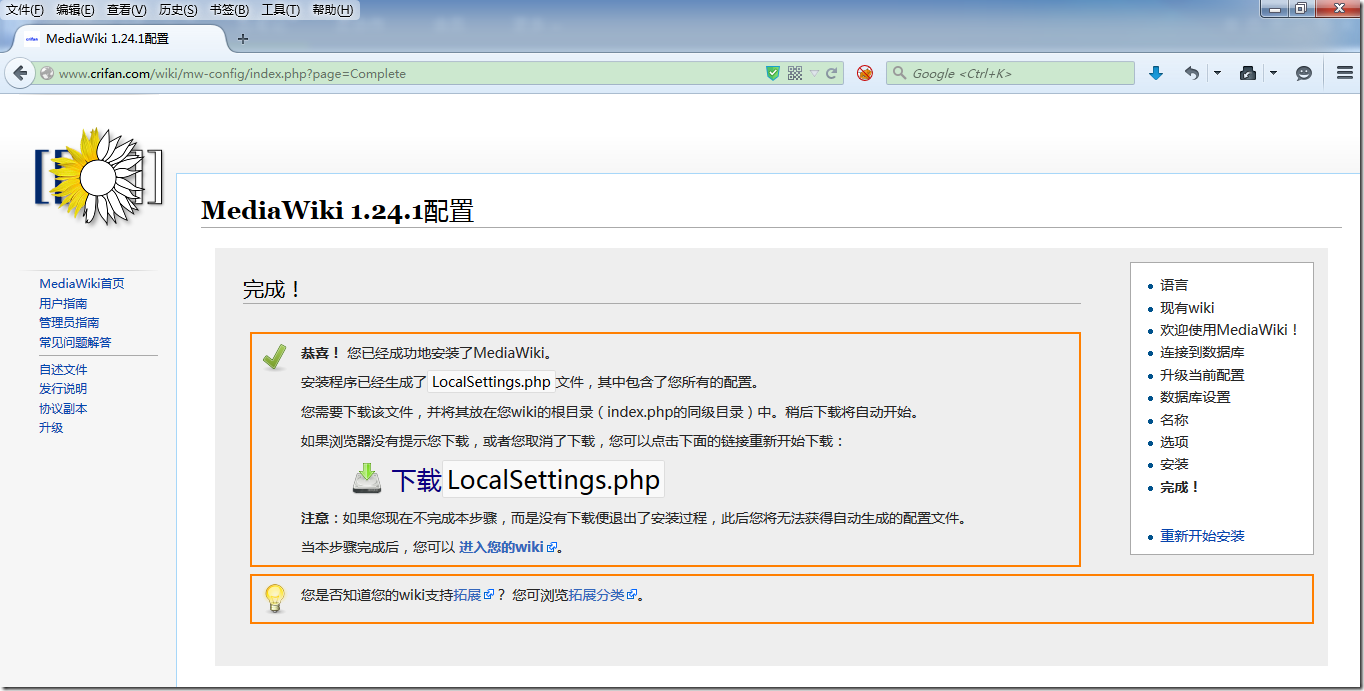Click the URL address bar text
Screen dimensions: 1364x691
(232, 74)
